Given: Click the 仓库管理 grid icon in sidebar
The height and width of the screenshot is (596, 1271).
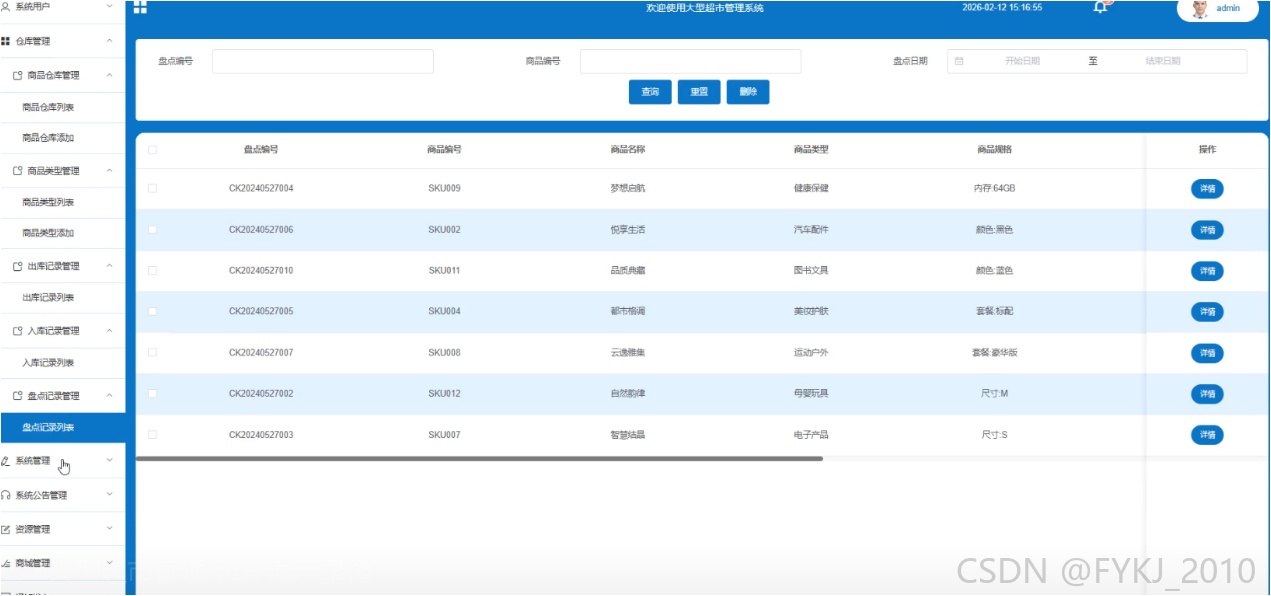Looking at the screenshot, I should click(x=6, y=42).
